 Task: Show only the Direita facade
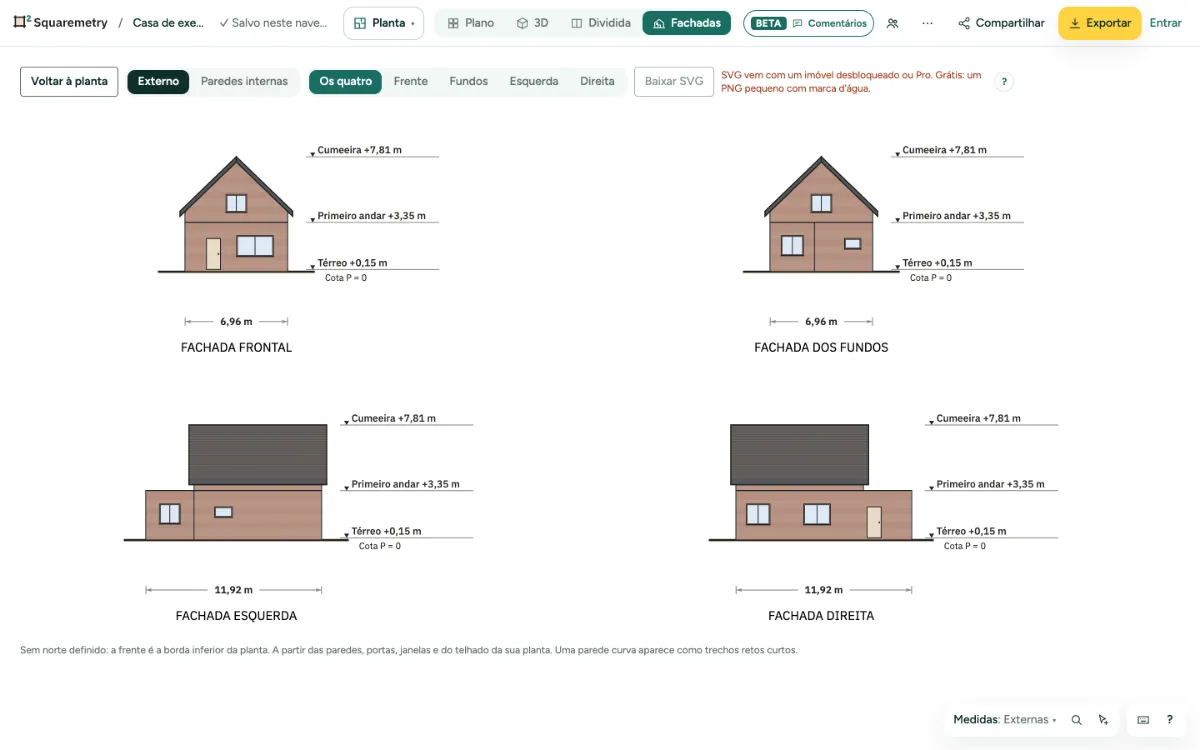pos(597,82)
